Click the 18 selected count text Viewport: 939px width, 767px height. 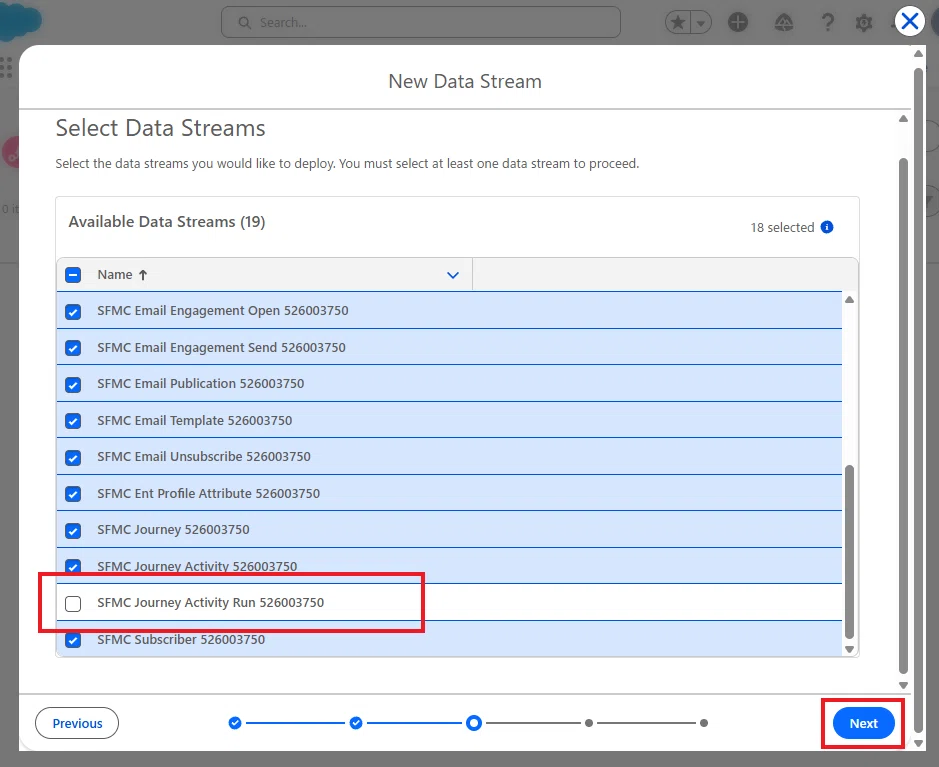782,228
